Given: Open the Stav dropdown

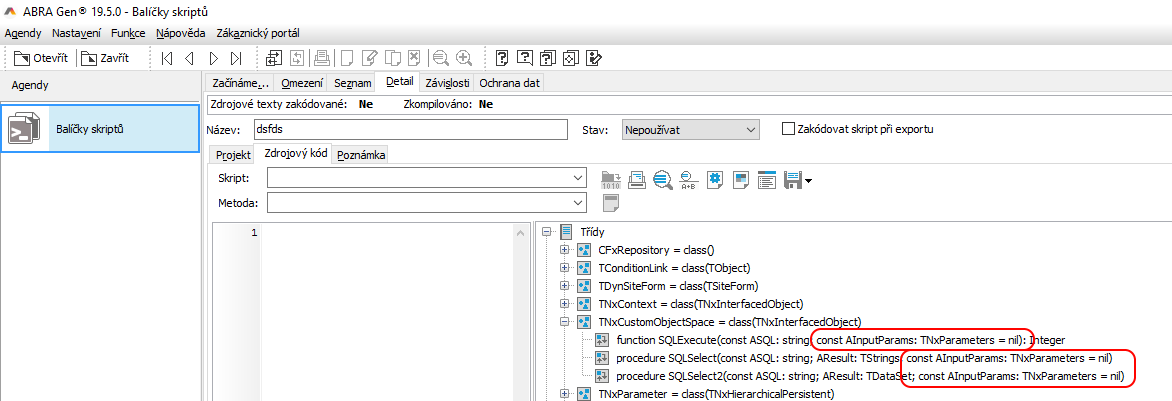Looking at the screenshot, I should click(689, 130).
